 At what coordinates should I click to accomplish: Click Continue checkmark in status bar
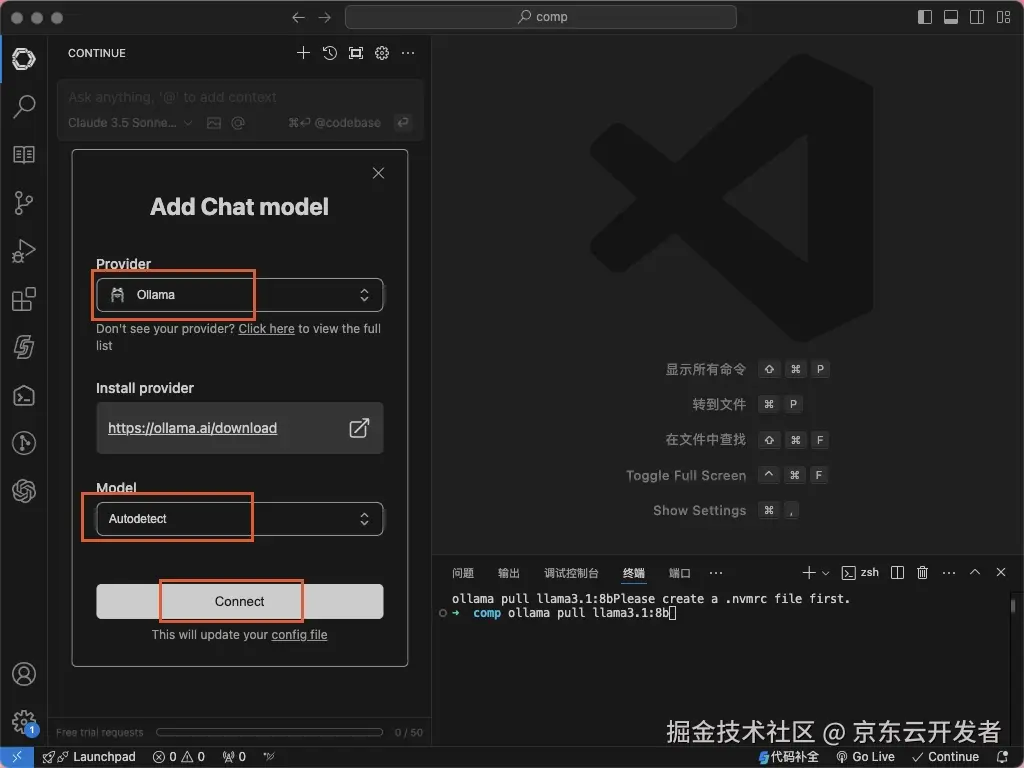946,758
